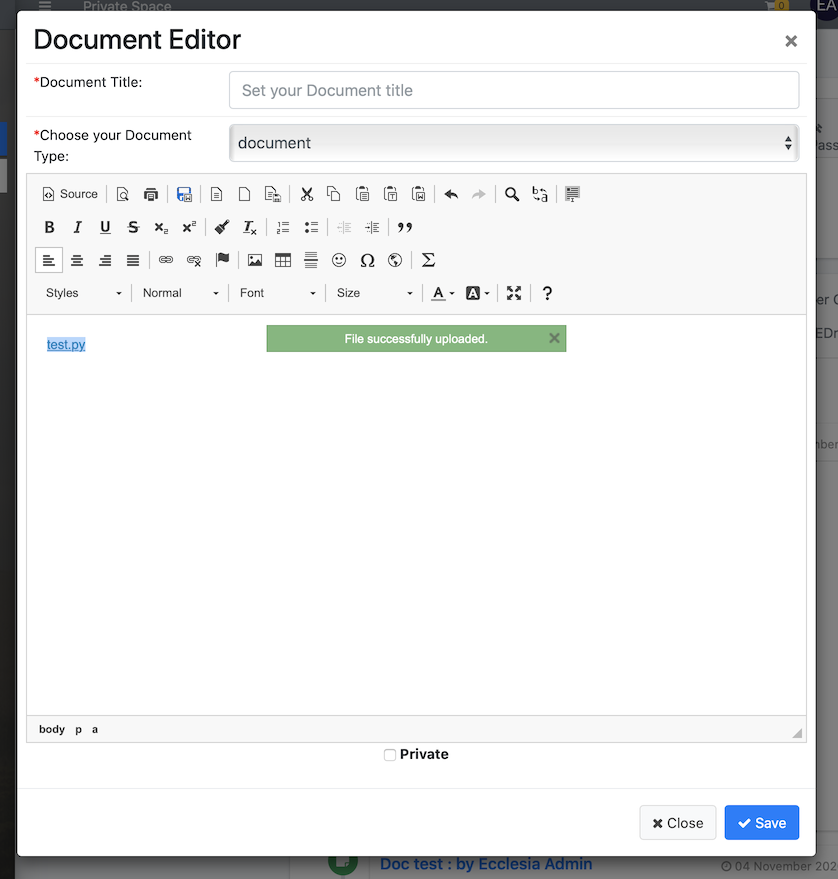Screen dimensions: 838x879
Task: Click the Remove Format icon
Action: (x=250, y=227)
